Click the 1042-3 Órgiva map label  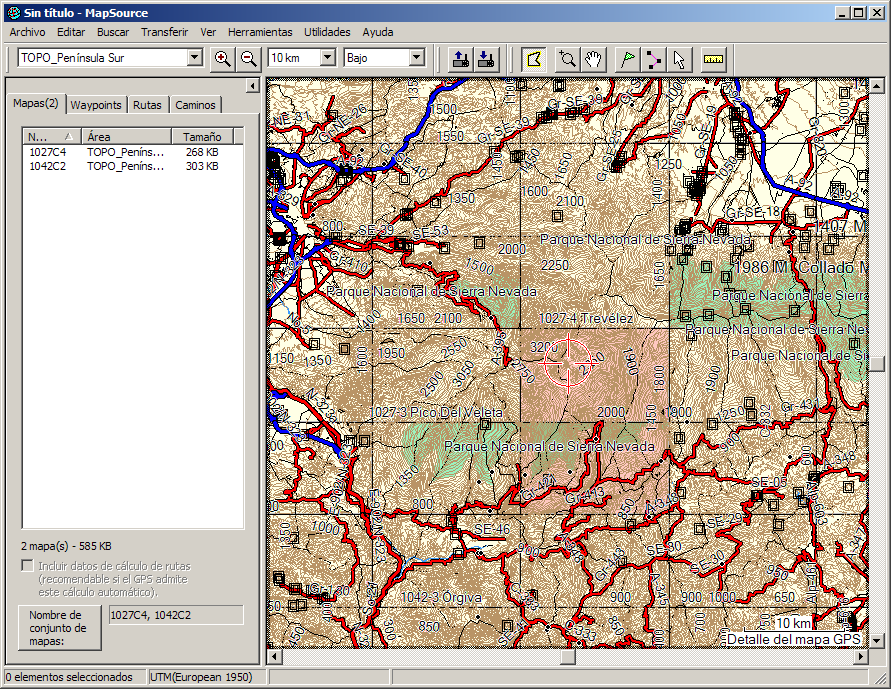pyautogui.click(x=441, y=598)
